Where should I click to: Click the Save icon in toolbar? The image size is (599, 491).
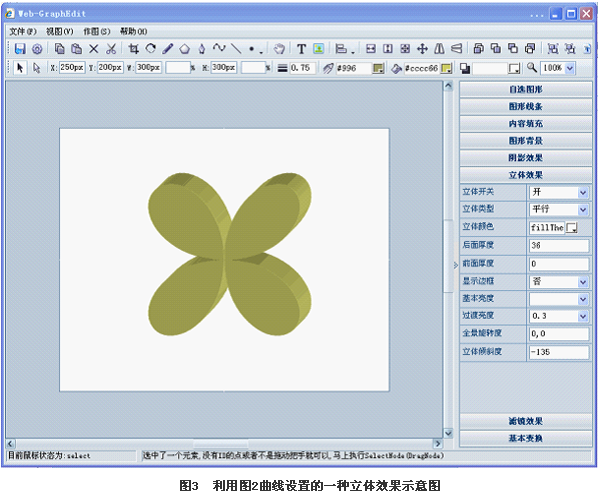point(20,49)
